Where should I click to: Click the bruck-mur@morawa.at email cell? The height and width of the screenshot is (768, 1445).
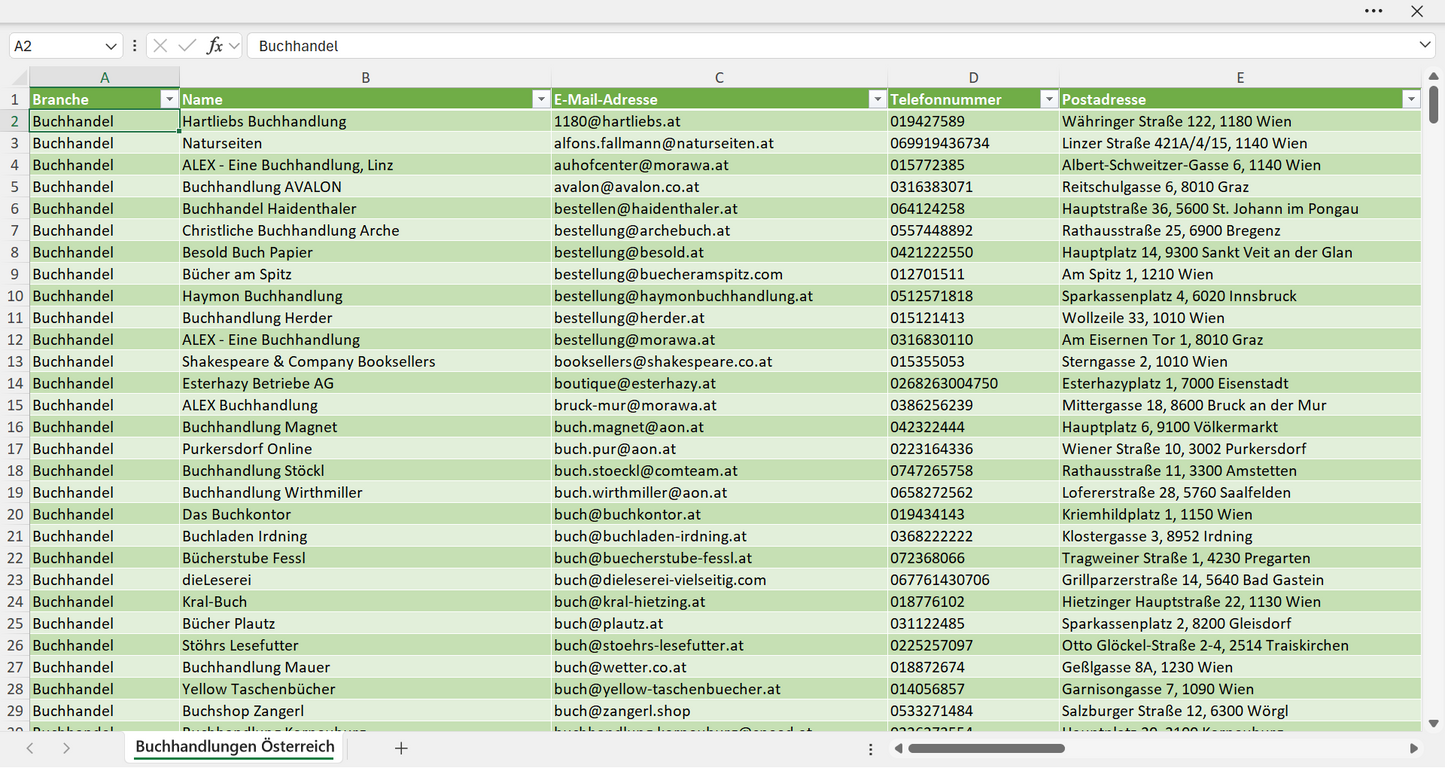(x=719, y=405)
